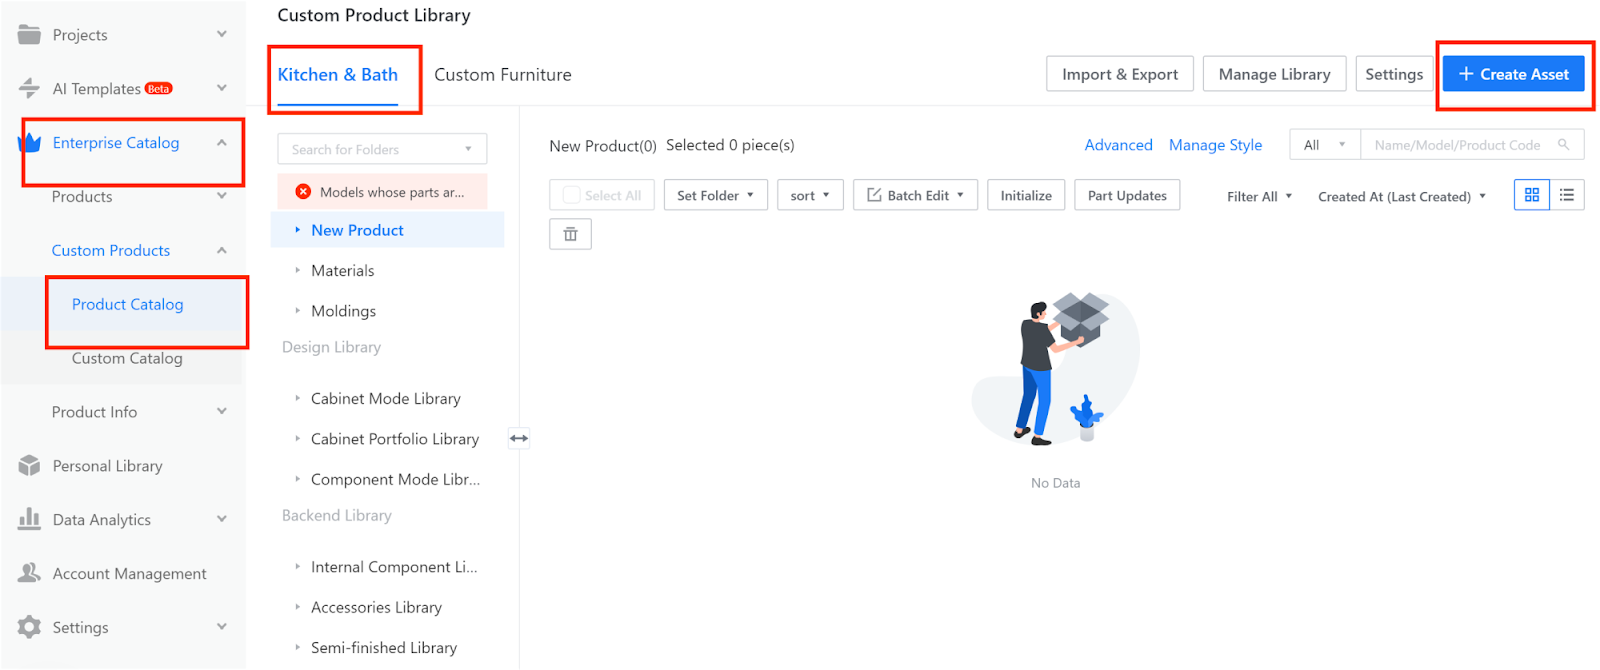1600x670 pixels.
Task: Select the Kitchen & Bath tab
Action: pyautogui.click(x=338, y=75)
